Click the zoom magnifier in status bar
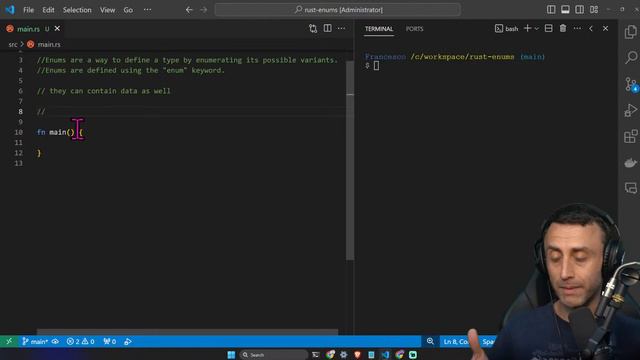640x360 pixels. pyautogui.click(x=430, y=341)
